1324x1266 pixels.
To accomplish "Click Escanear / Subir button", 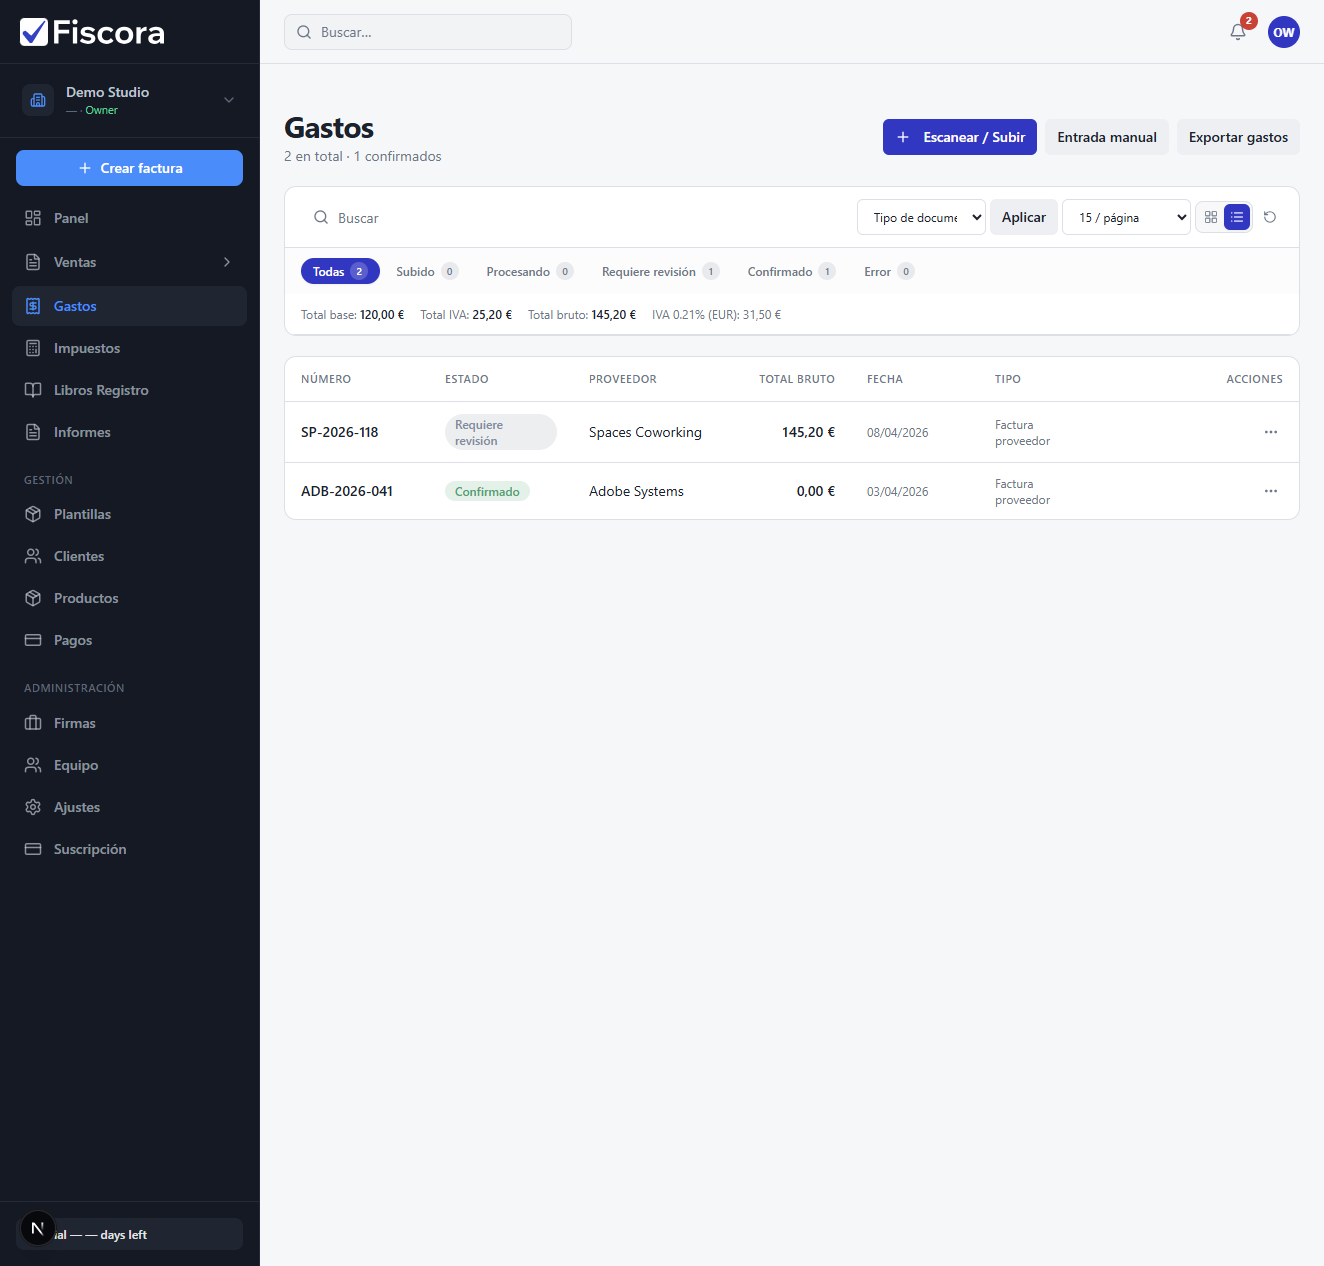I will coord(960,137).
